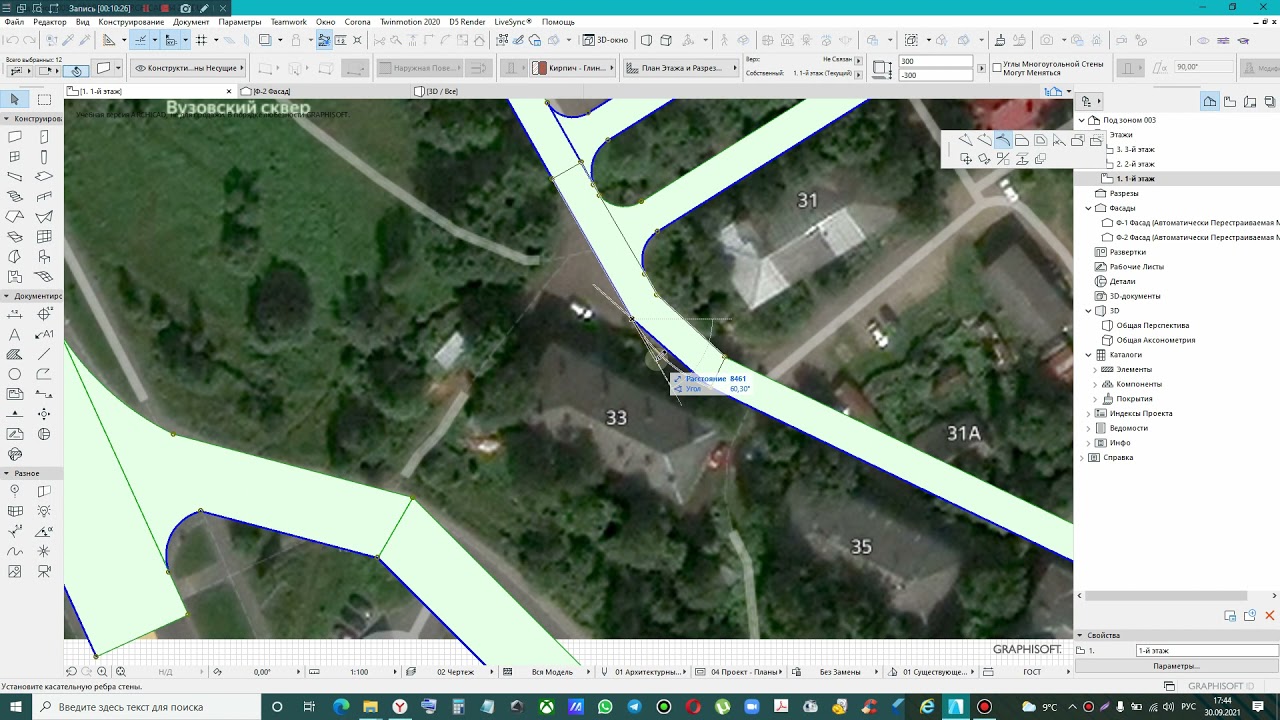
Task: Select the Door tool in toolbox
Action: tap(44, 137)
